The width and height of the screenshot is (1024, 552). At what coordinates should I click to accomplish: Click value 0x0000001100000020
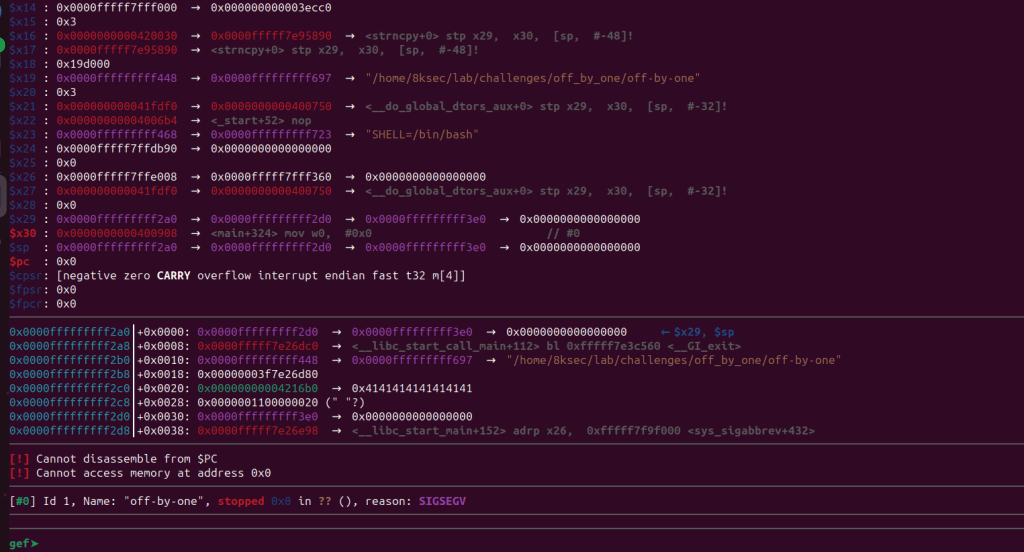click(257, 402)
